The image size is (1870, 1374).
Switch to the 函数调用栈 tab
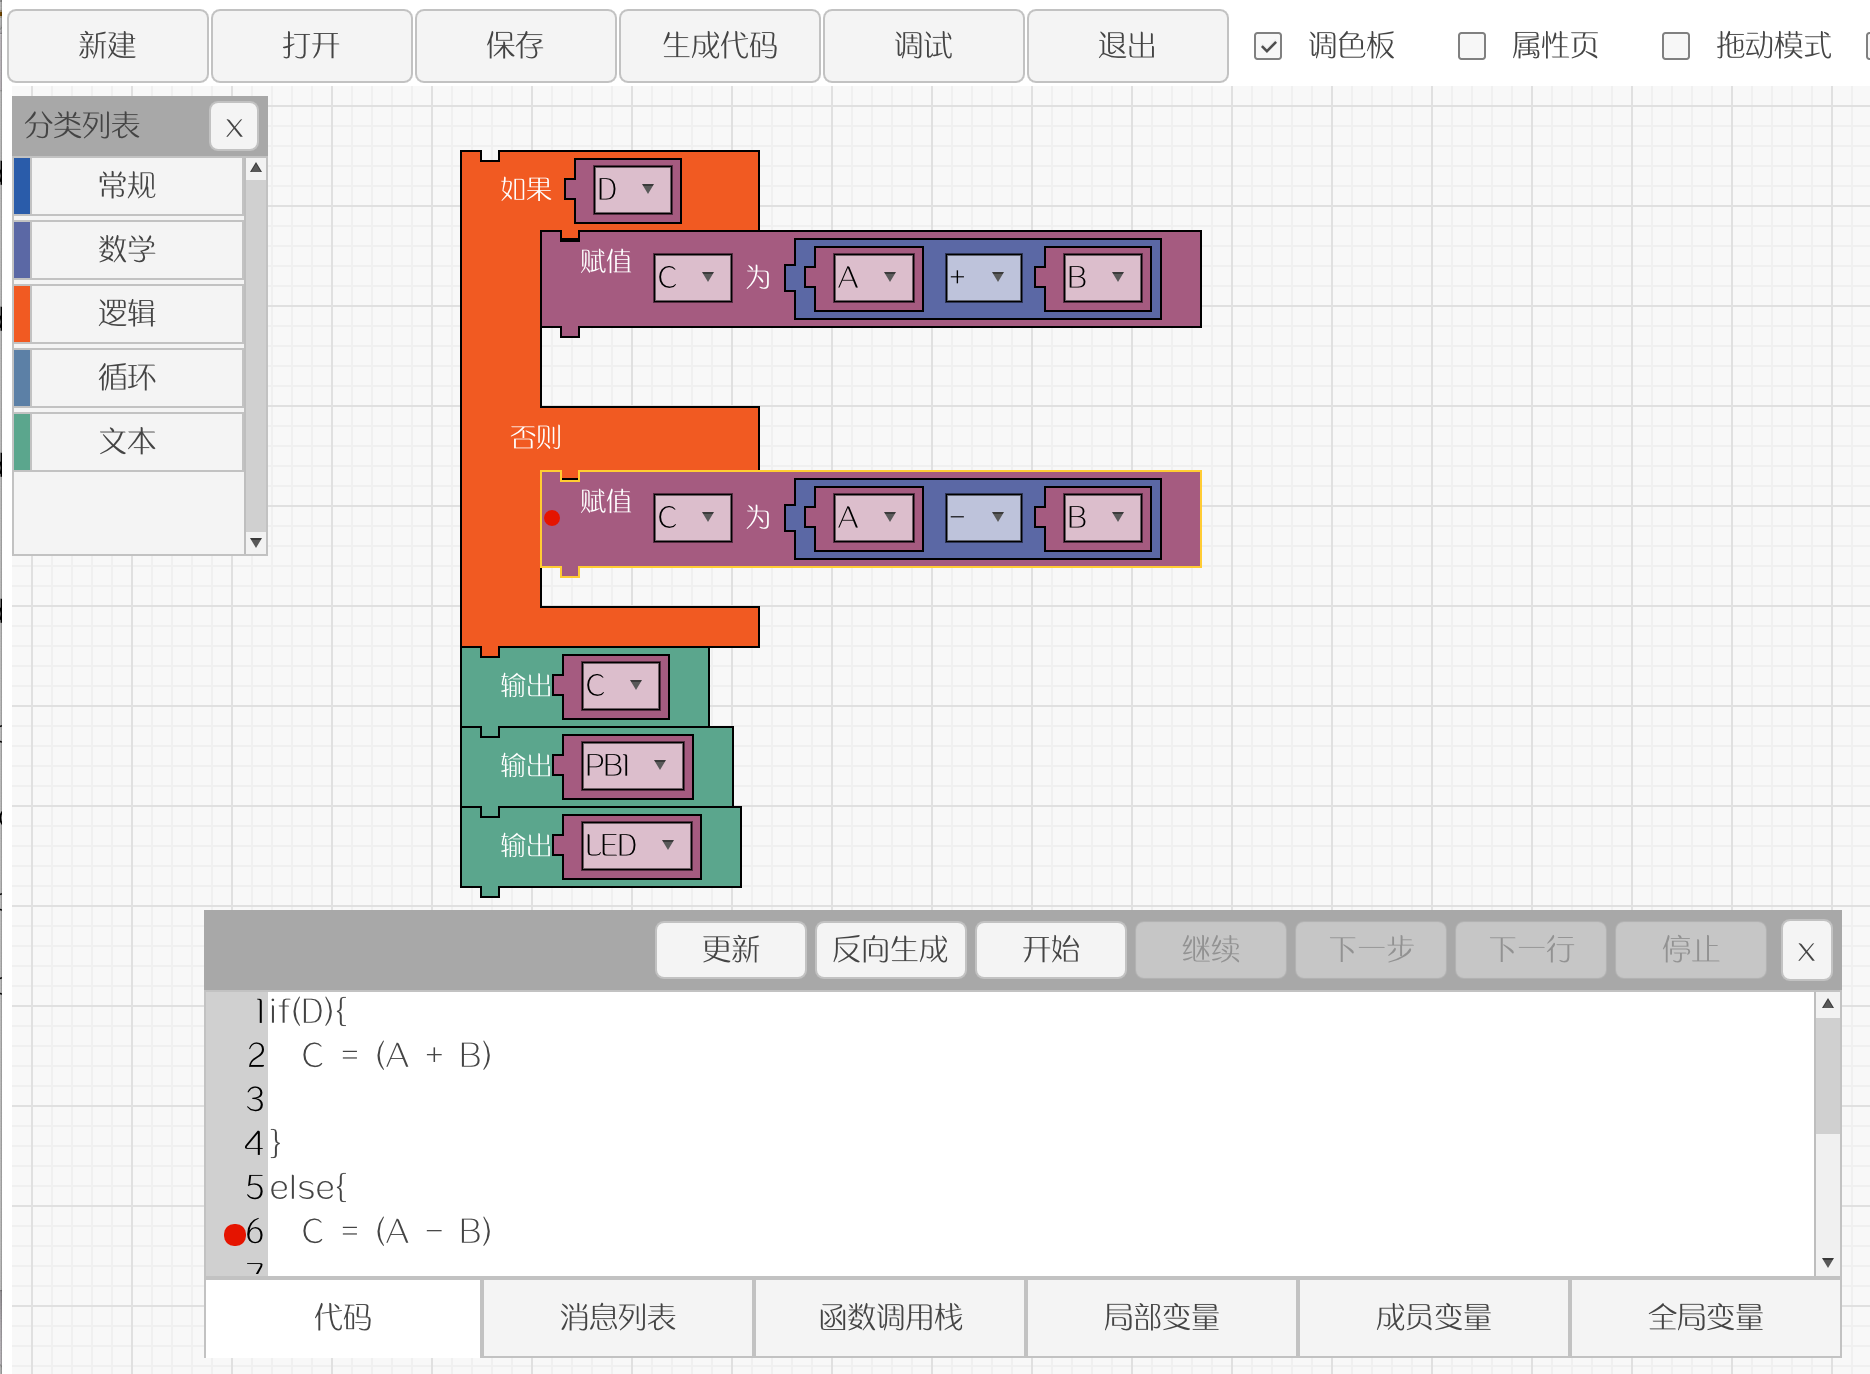tap(890, 1317)
